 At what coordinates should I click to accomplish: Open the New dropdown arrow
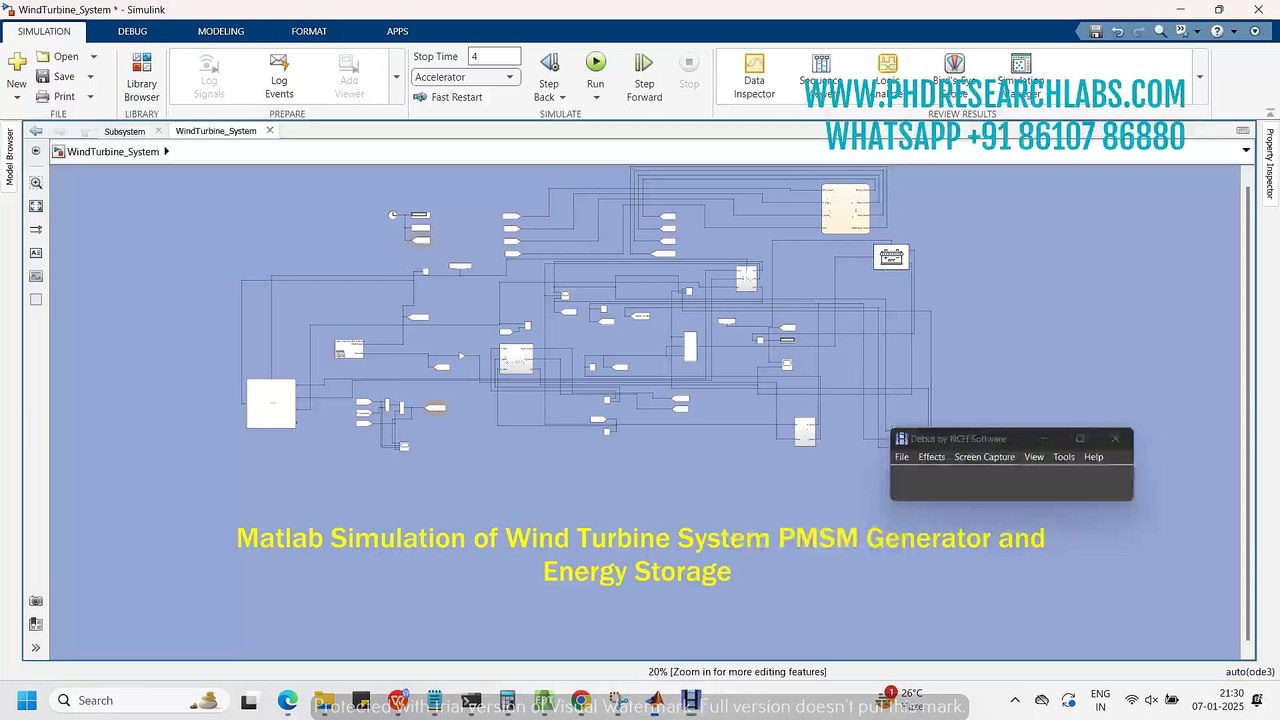click(17, 98)
